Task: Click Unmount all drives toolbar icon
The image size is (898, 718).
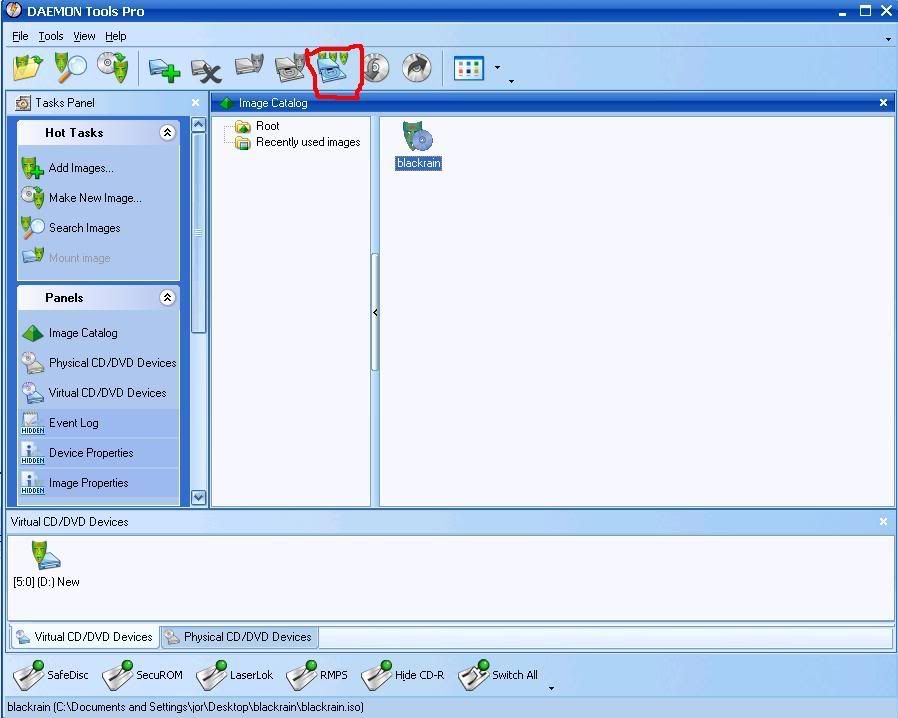Action: coord(334,68)
